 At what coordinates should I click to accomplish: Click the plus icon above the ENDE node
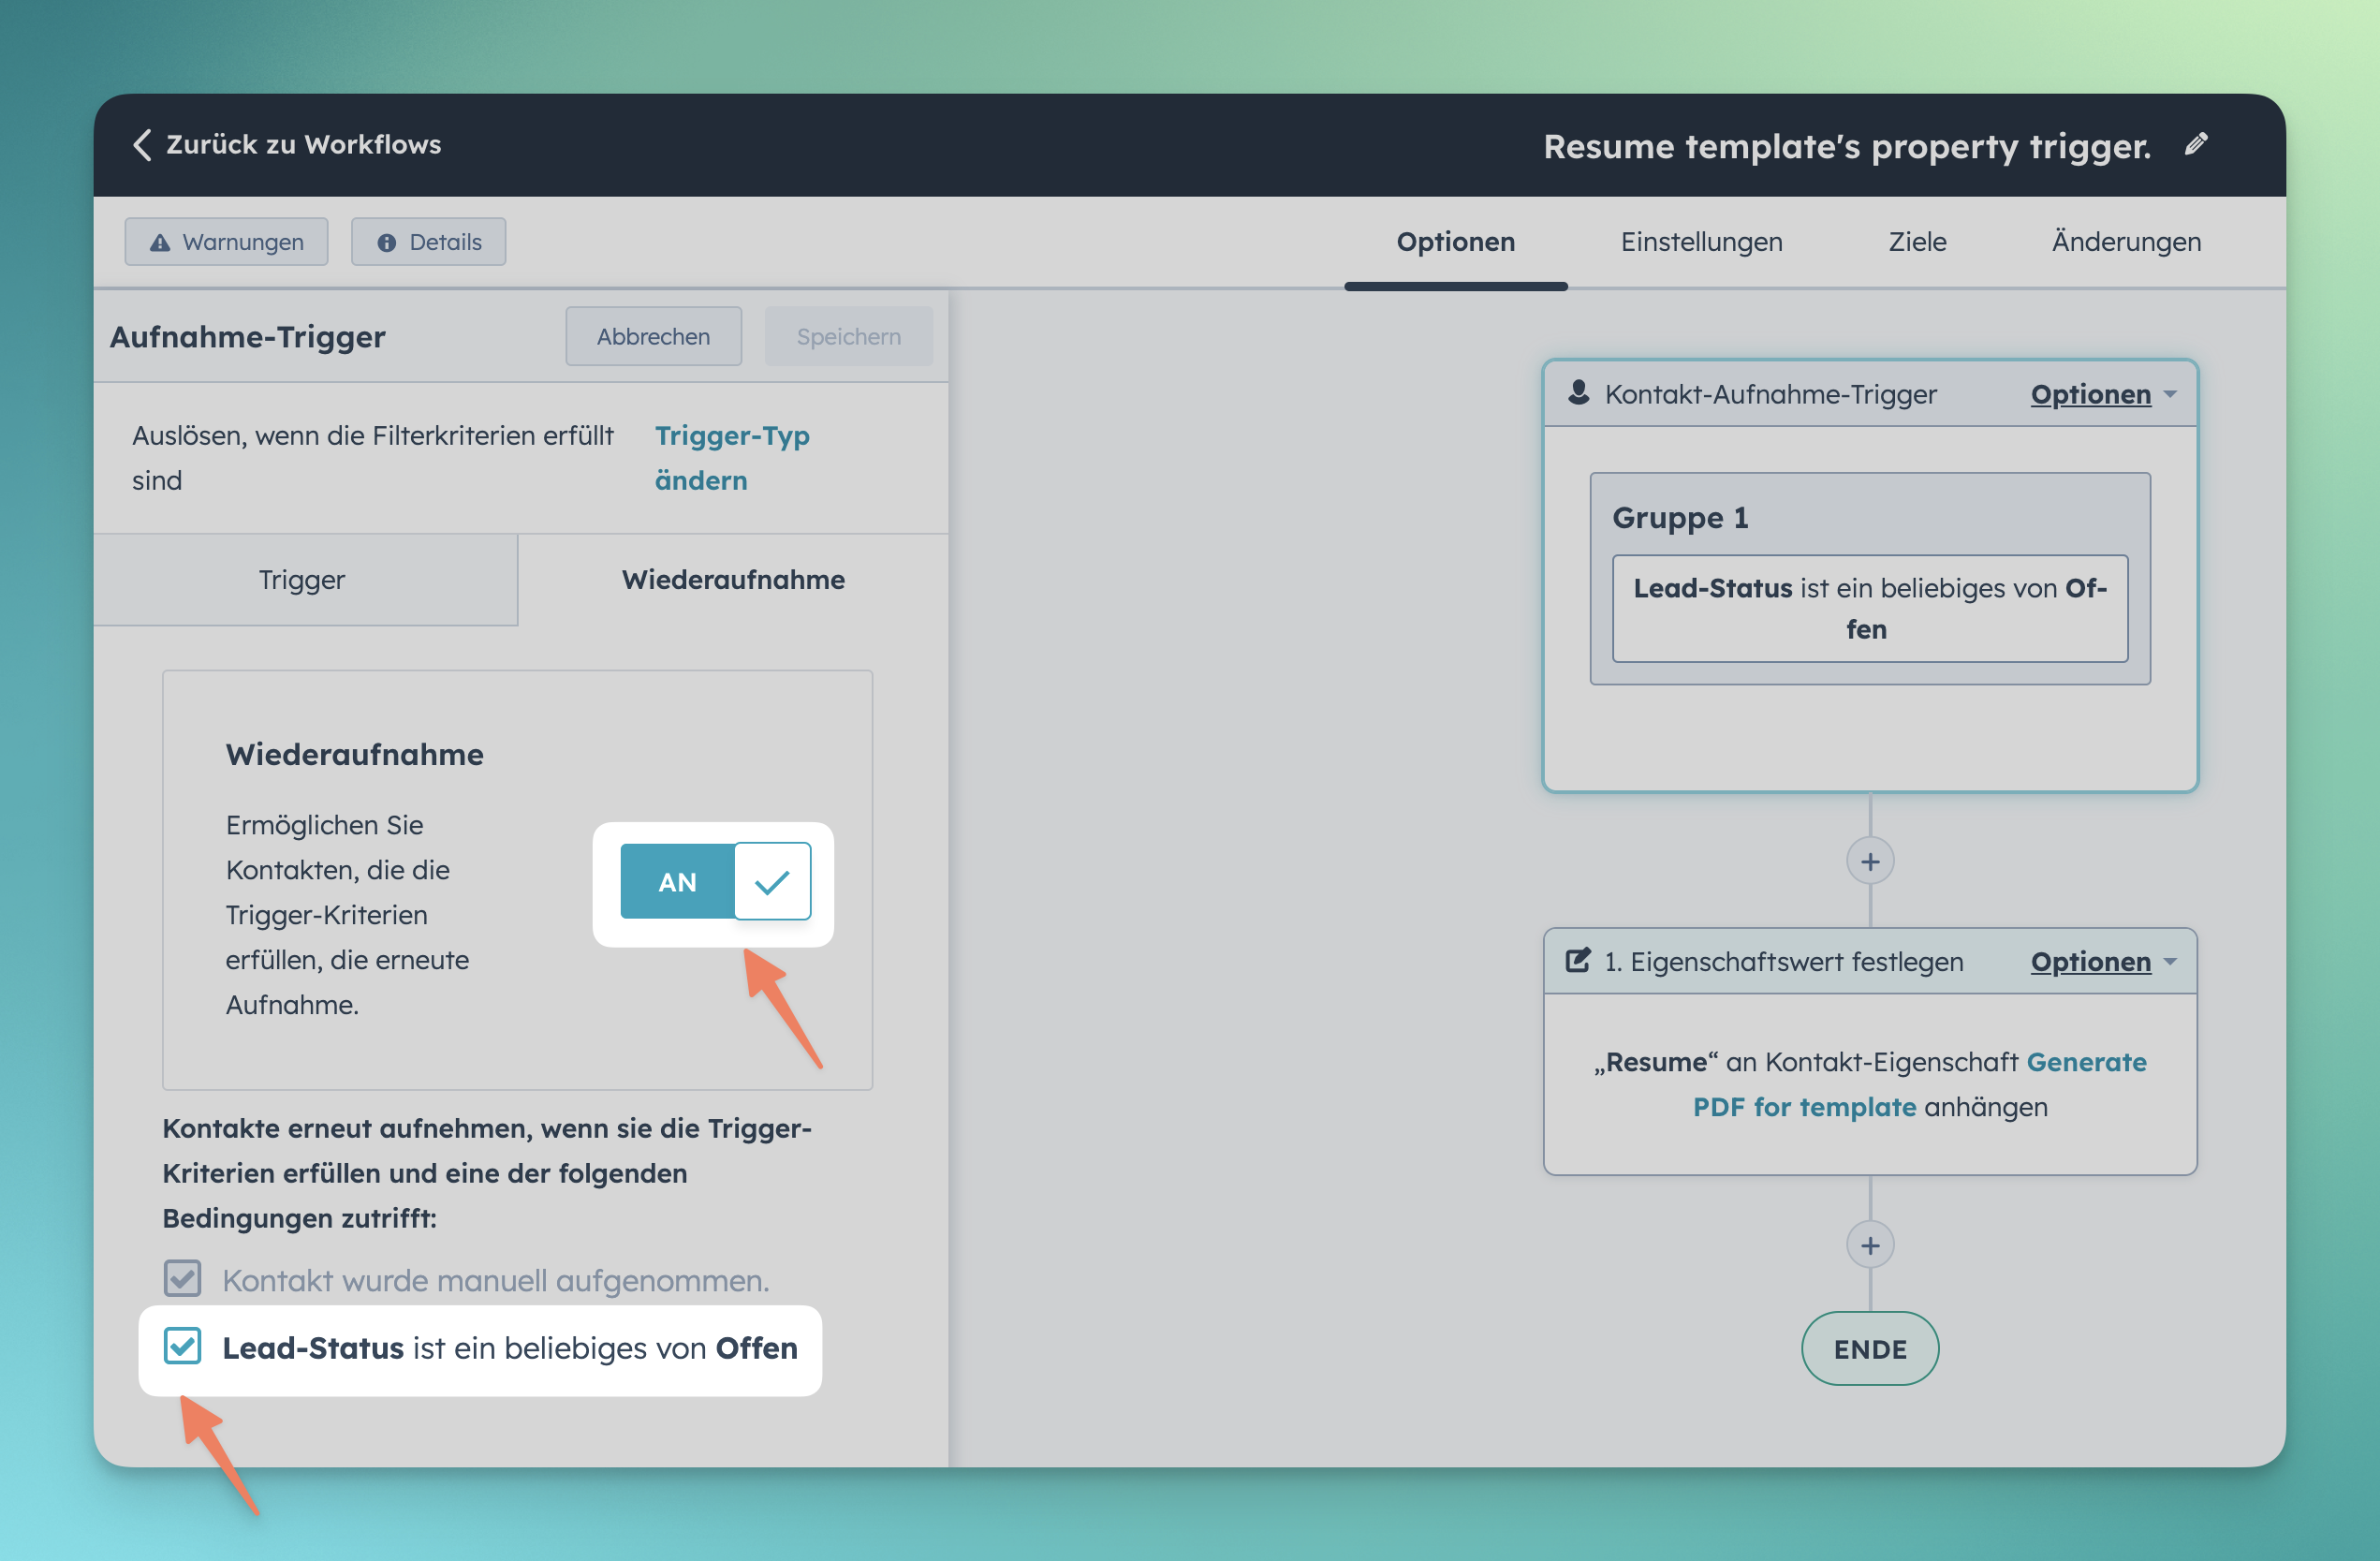(x=1869, y=1245)
